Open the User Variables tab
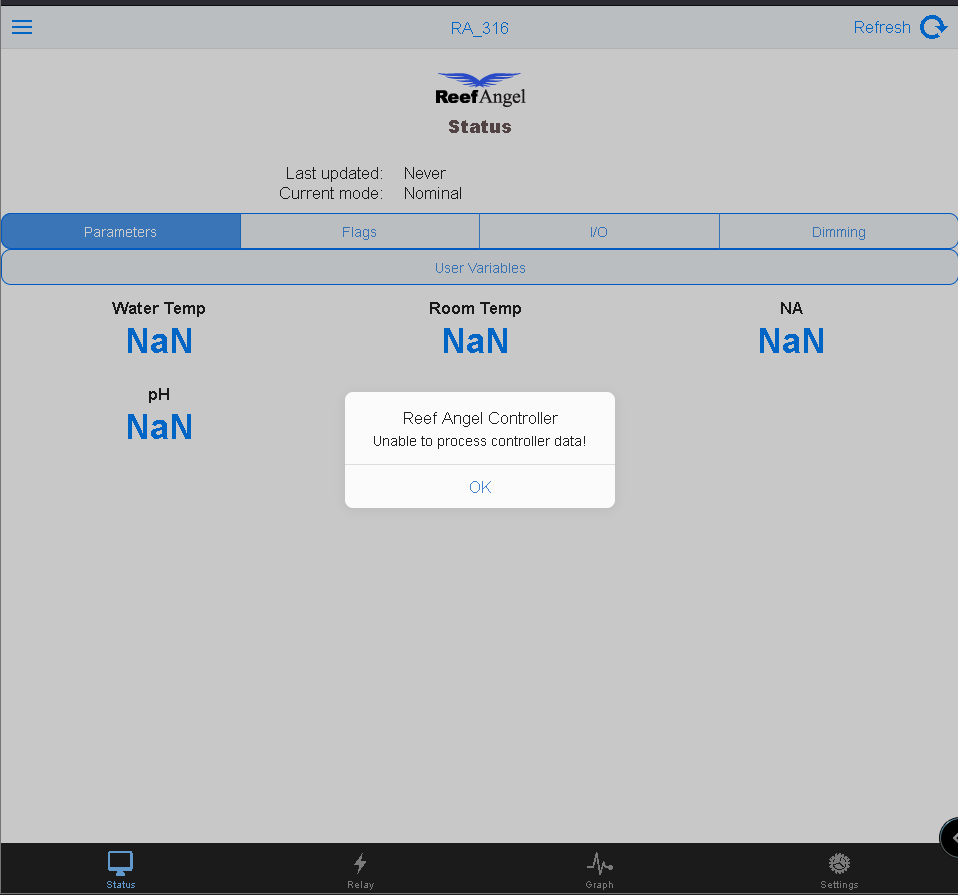This screenshot has width=958, height=895. tap(480, 268)
